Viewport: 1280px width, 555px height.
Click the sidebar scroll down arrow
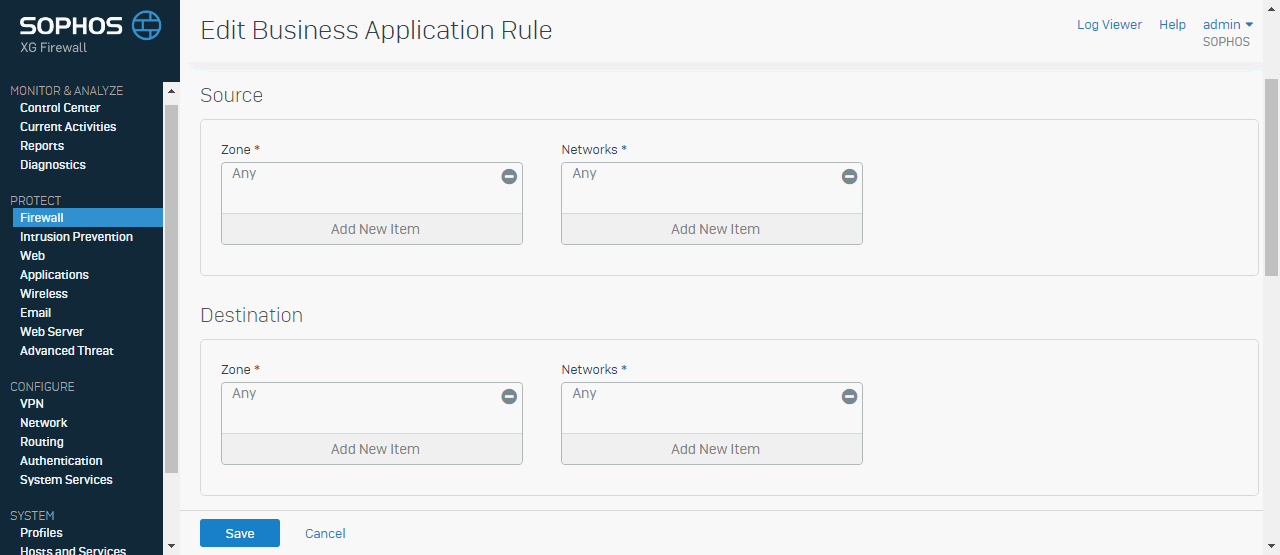pyautogui.click(x=171, y=546)
